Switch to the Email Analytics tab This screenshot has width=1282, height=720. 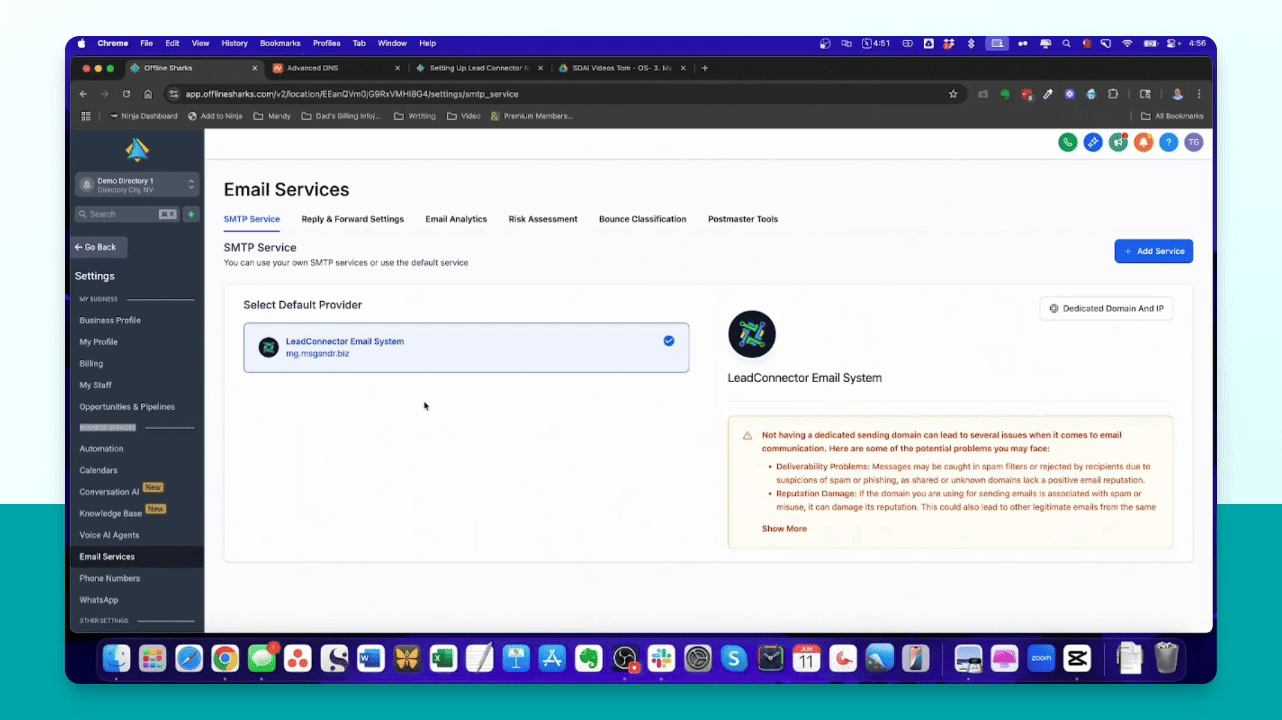click(x=456, y=219)
